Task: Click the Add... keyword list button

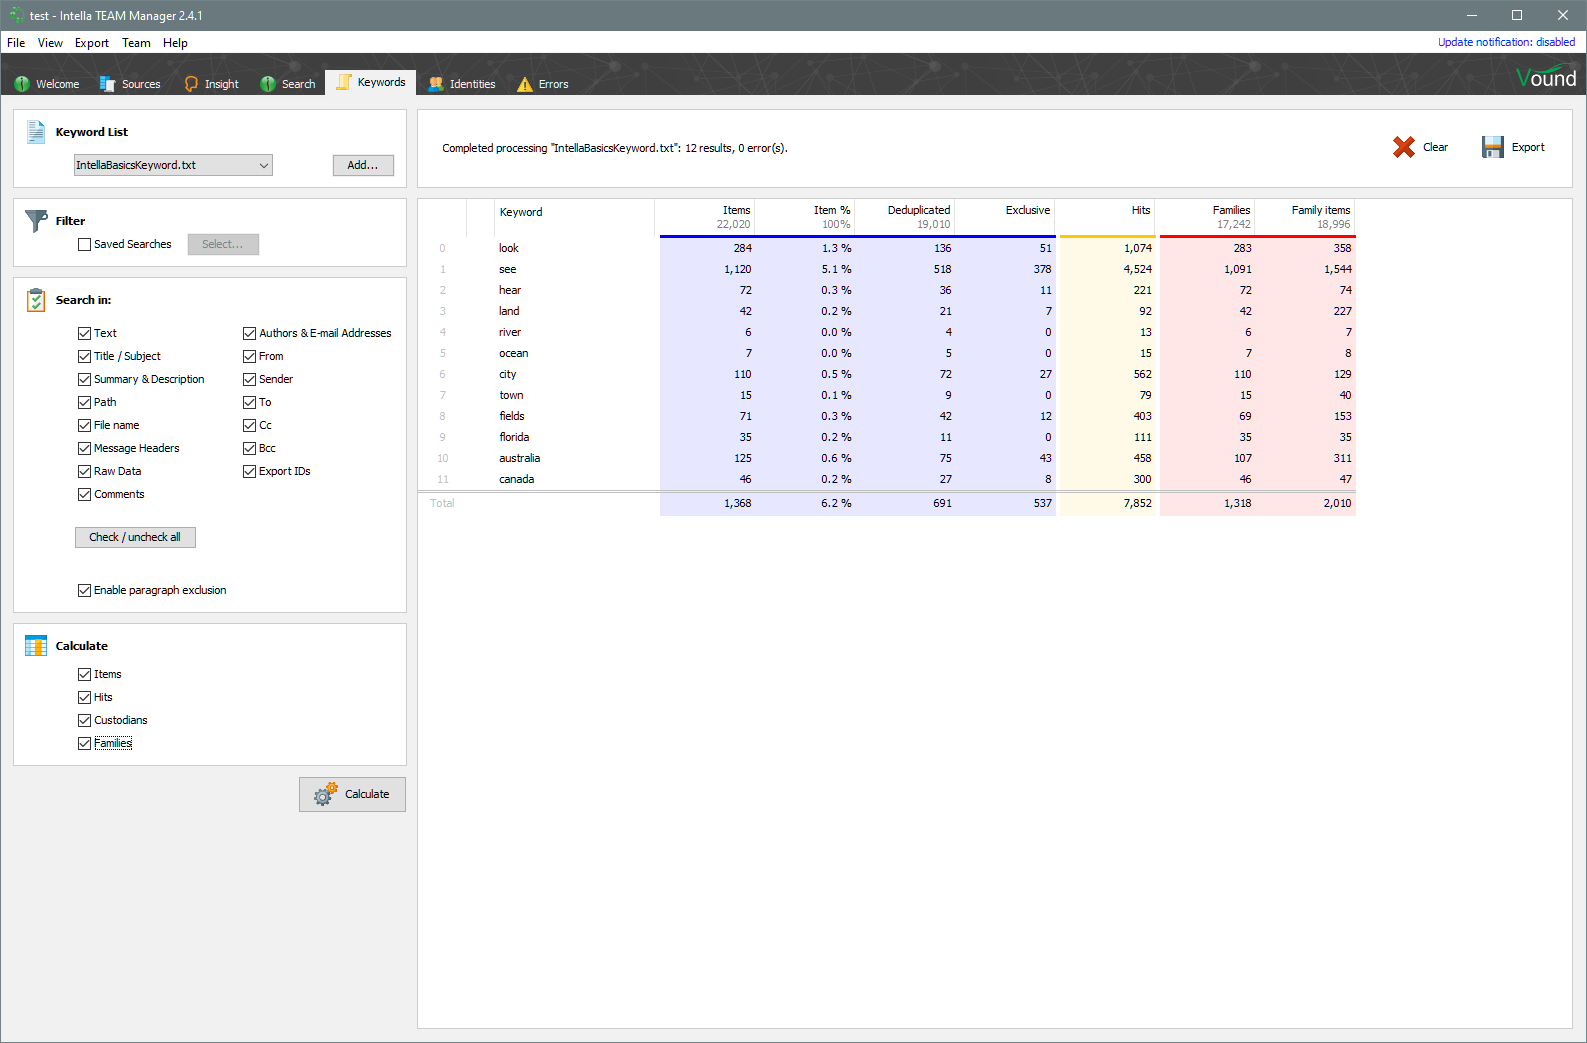Action: pyautogui.click(x=363, y=165)
